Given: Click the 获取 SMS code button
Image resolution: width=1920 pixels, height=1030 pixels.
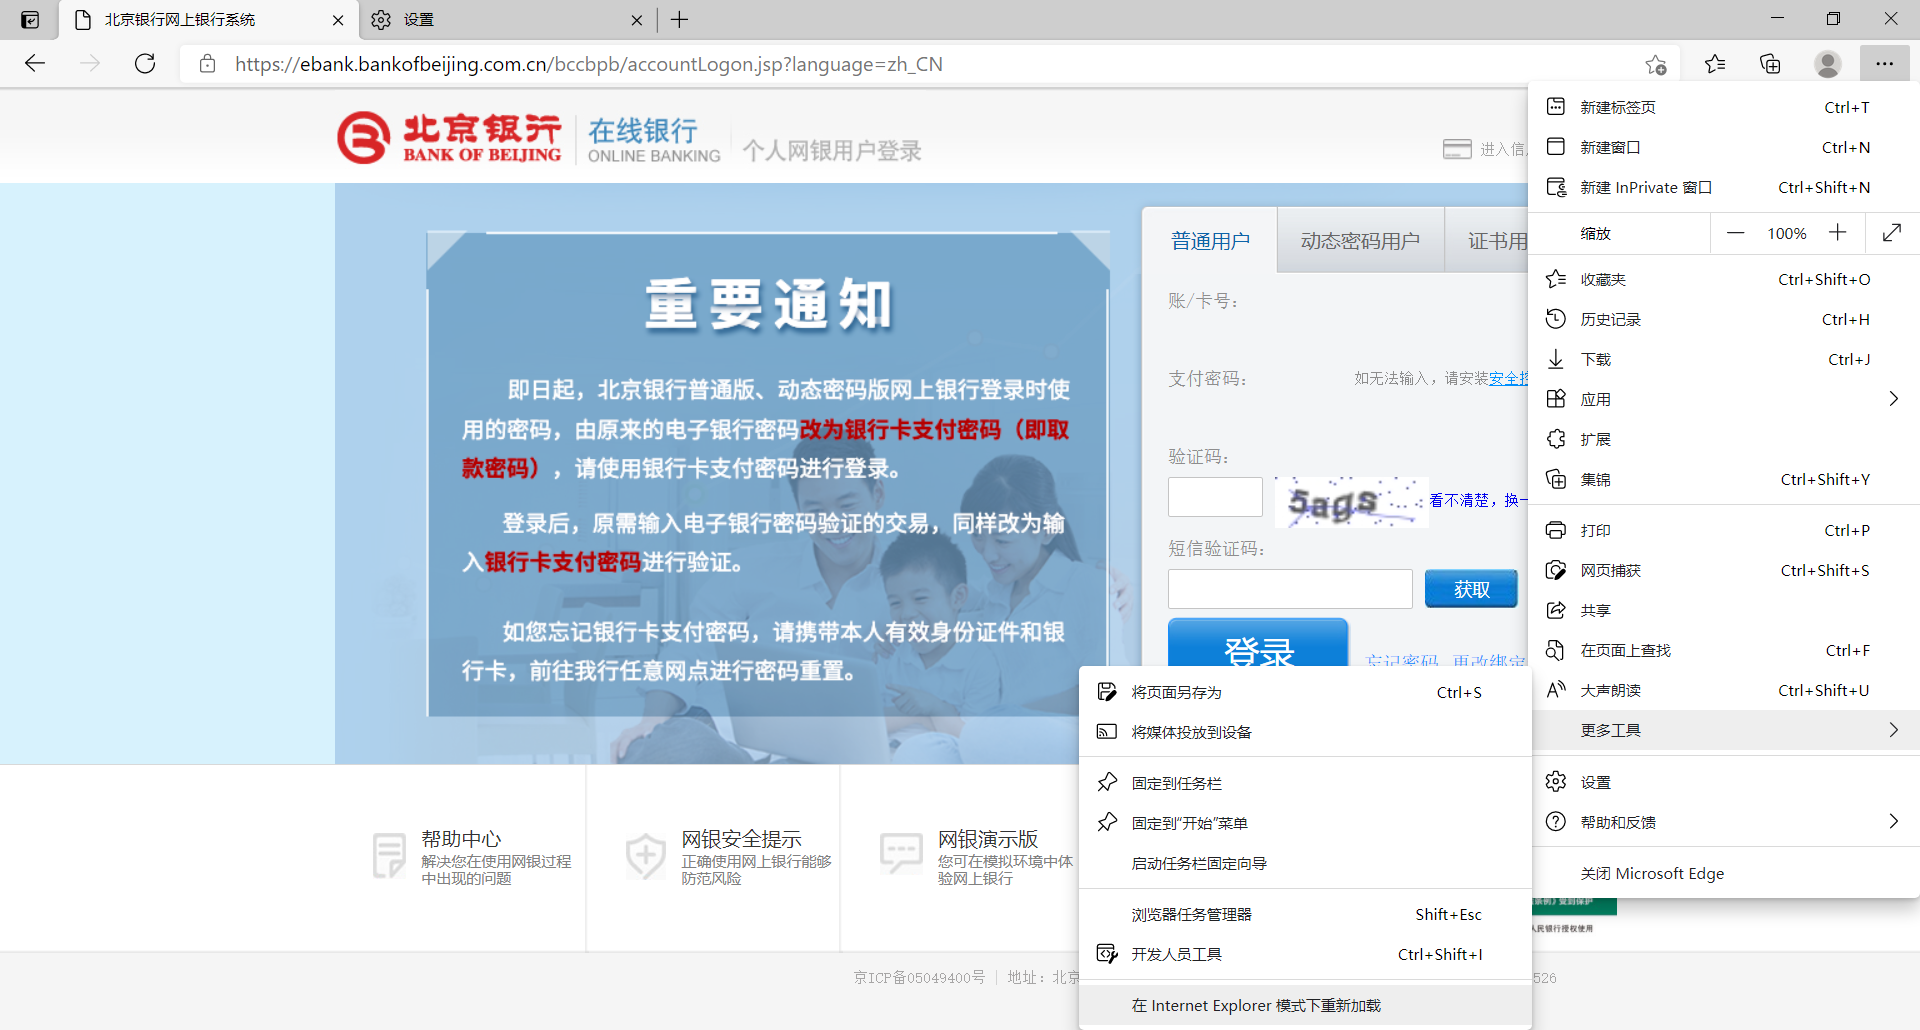Looking at the screenshot, I should 1471,589.
